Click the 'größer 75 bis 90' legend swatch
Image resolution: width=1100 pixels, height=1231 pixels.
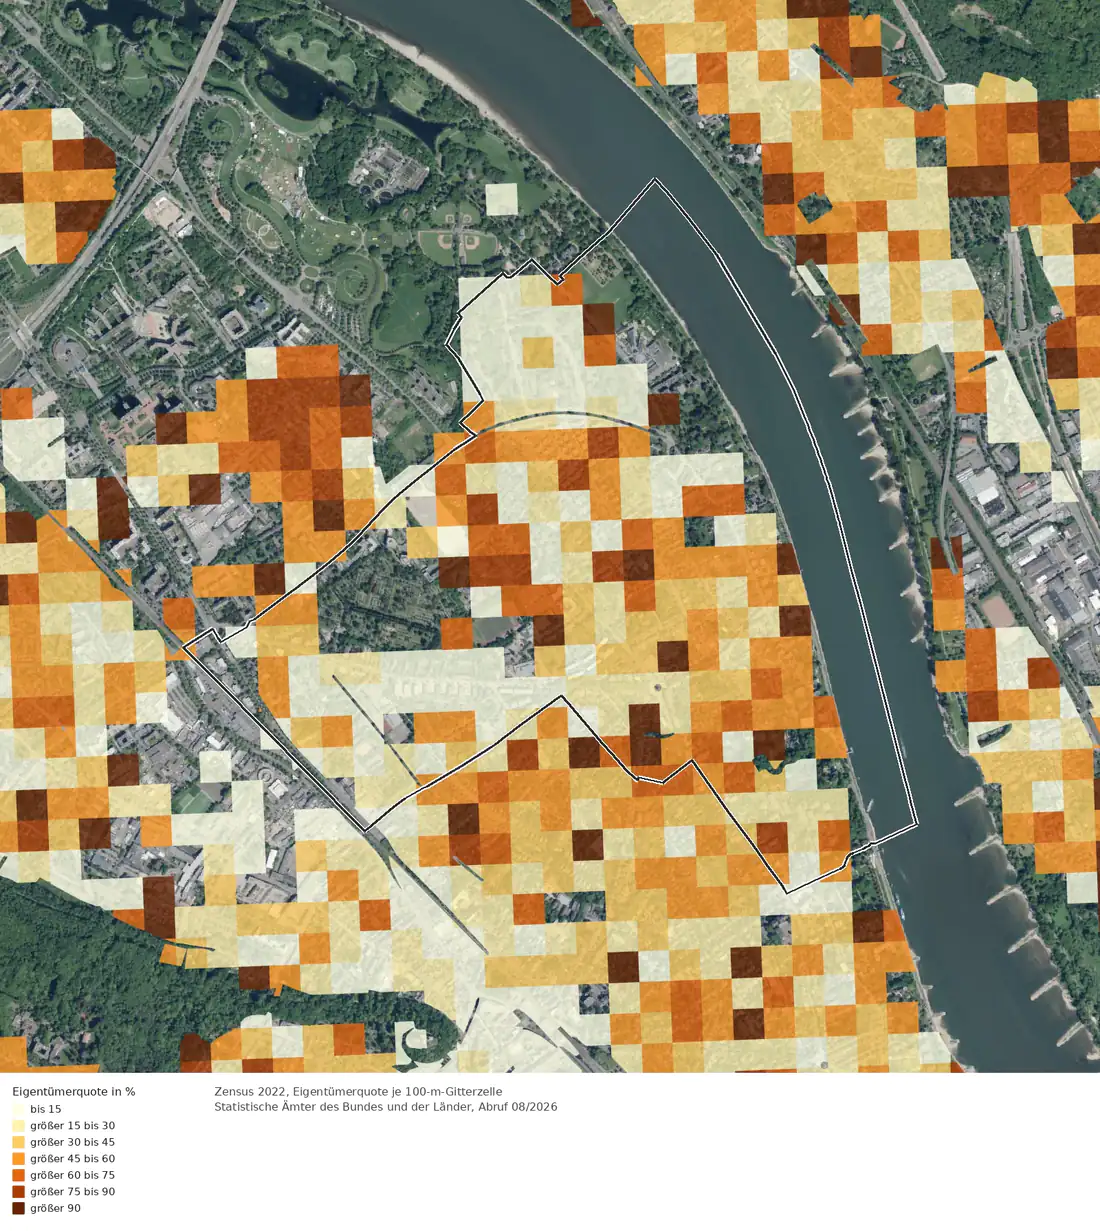pyautogui.click(x=18, y=1191)
